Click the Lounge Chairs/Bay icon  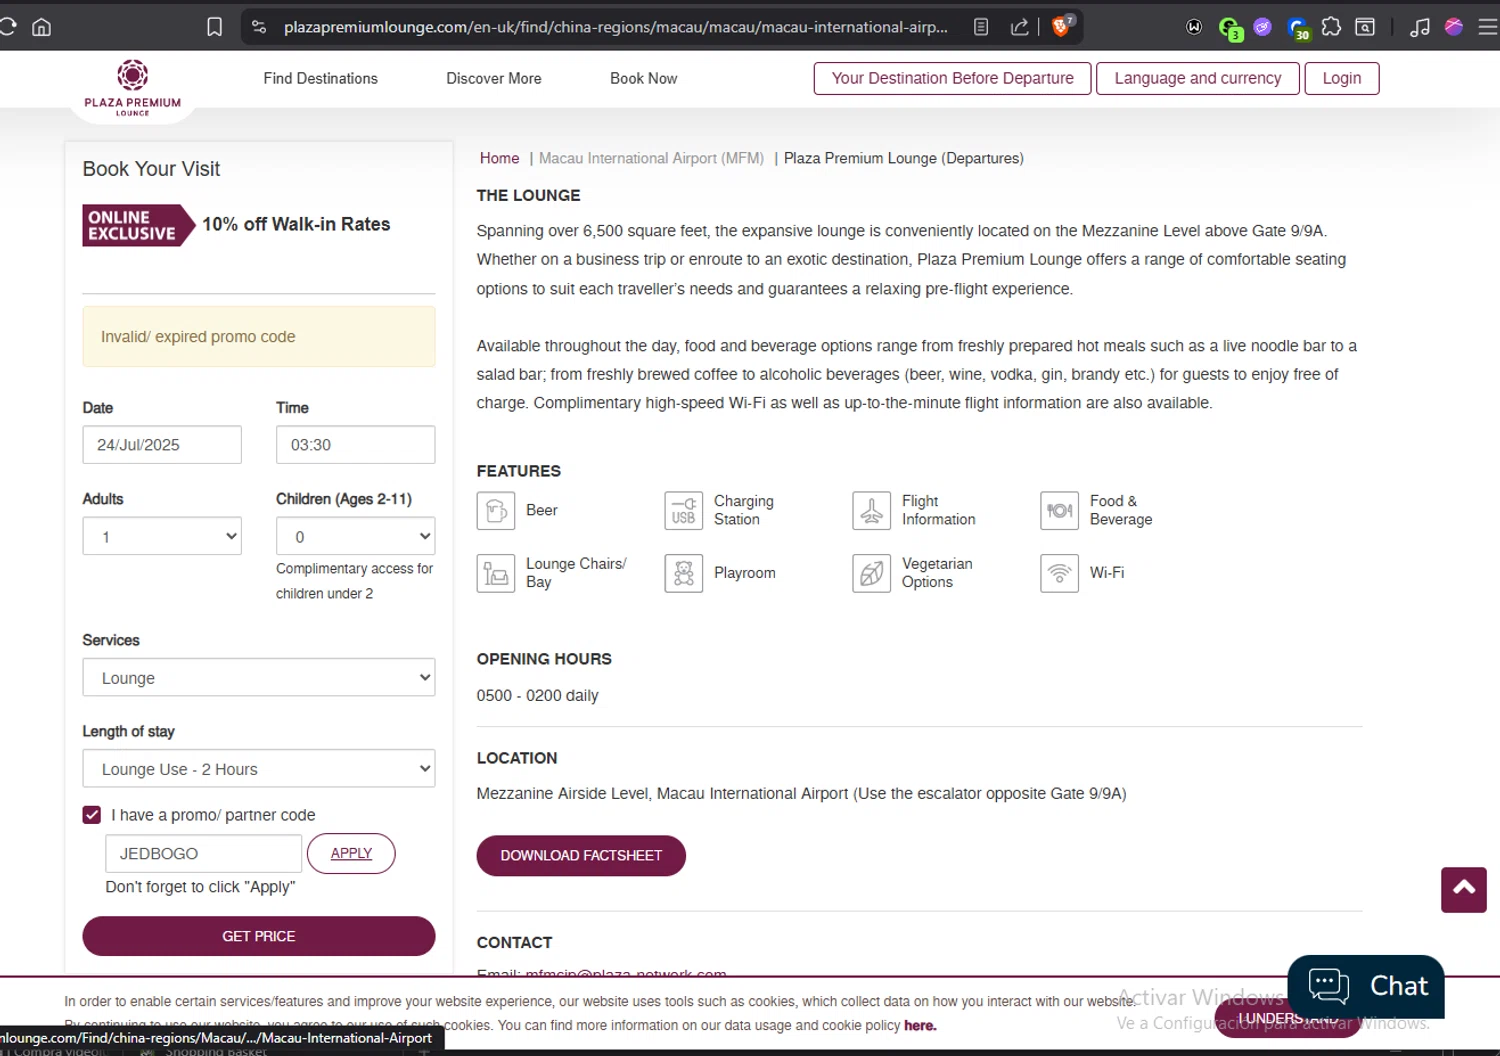[x=496, y=574]
